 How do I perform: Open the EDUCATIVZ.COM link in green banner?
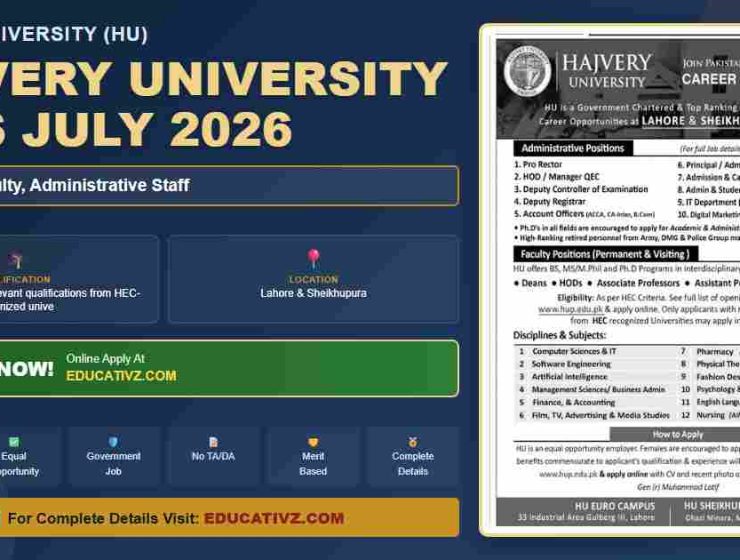click(x=121, y=376)
